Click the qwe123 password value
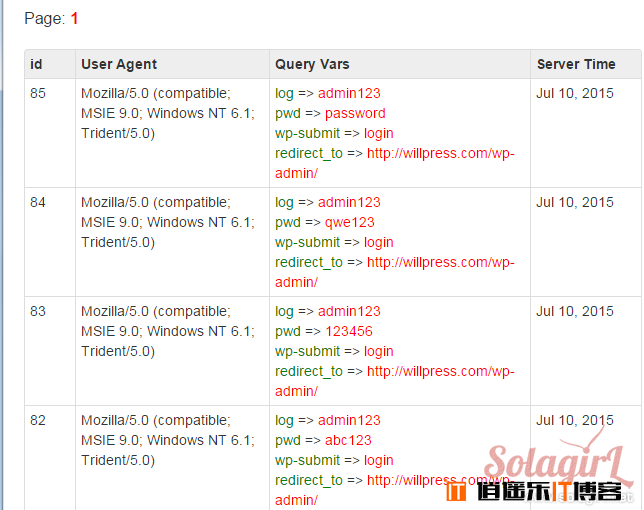This screenshot has height=510, width=644. coord(350,223)
